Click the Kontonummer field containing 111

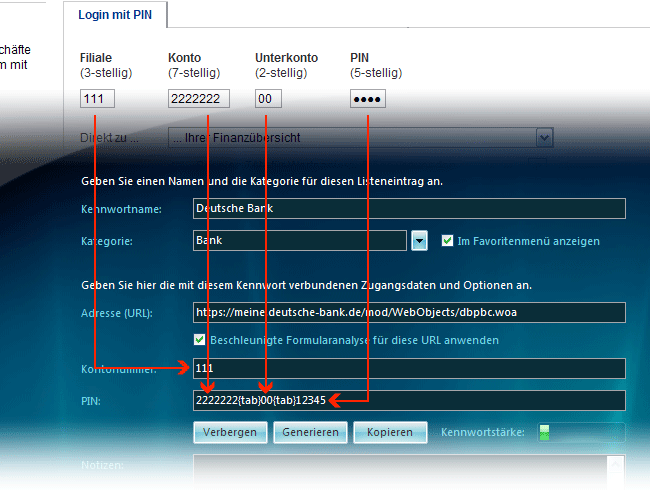[408, 369]
